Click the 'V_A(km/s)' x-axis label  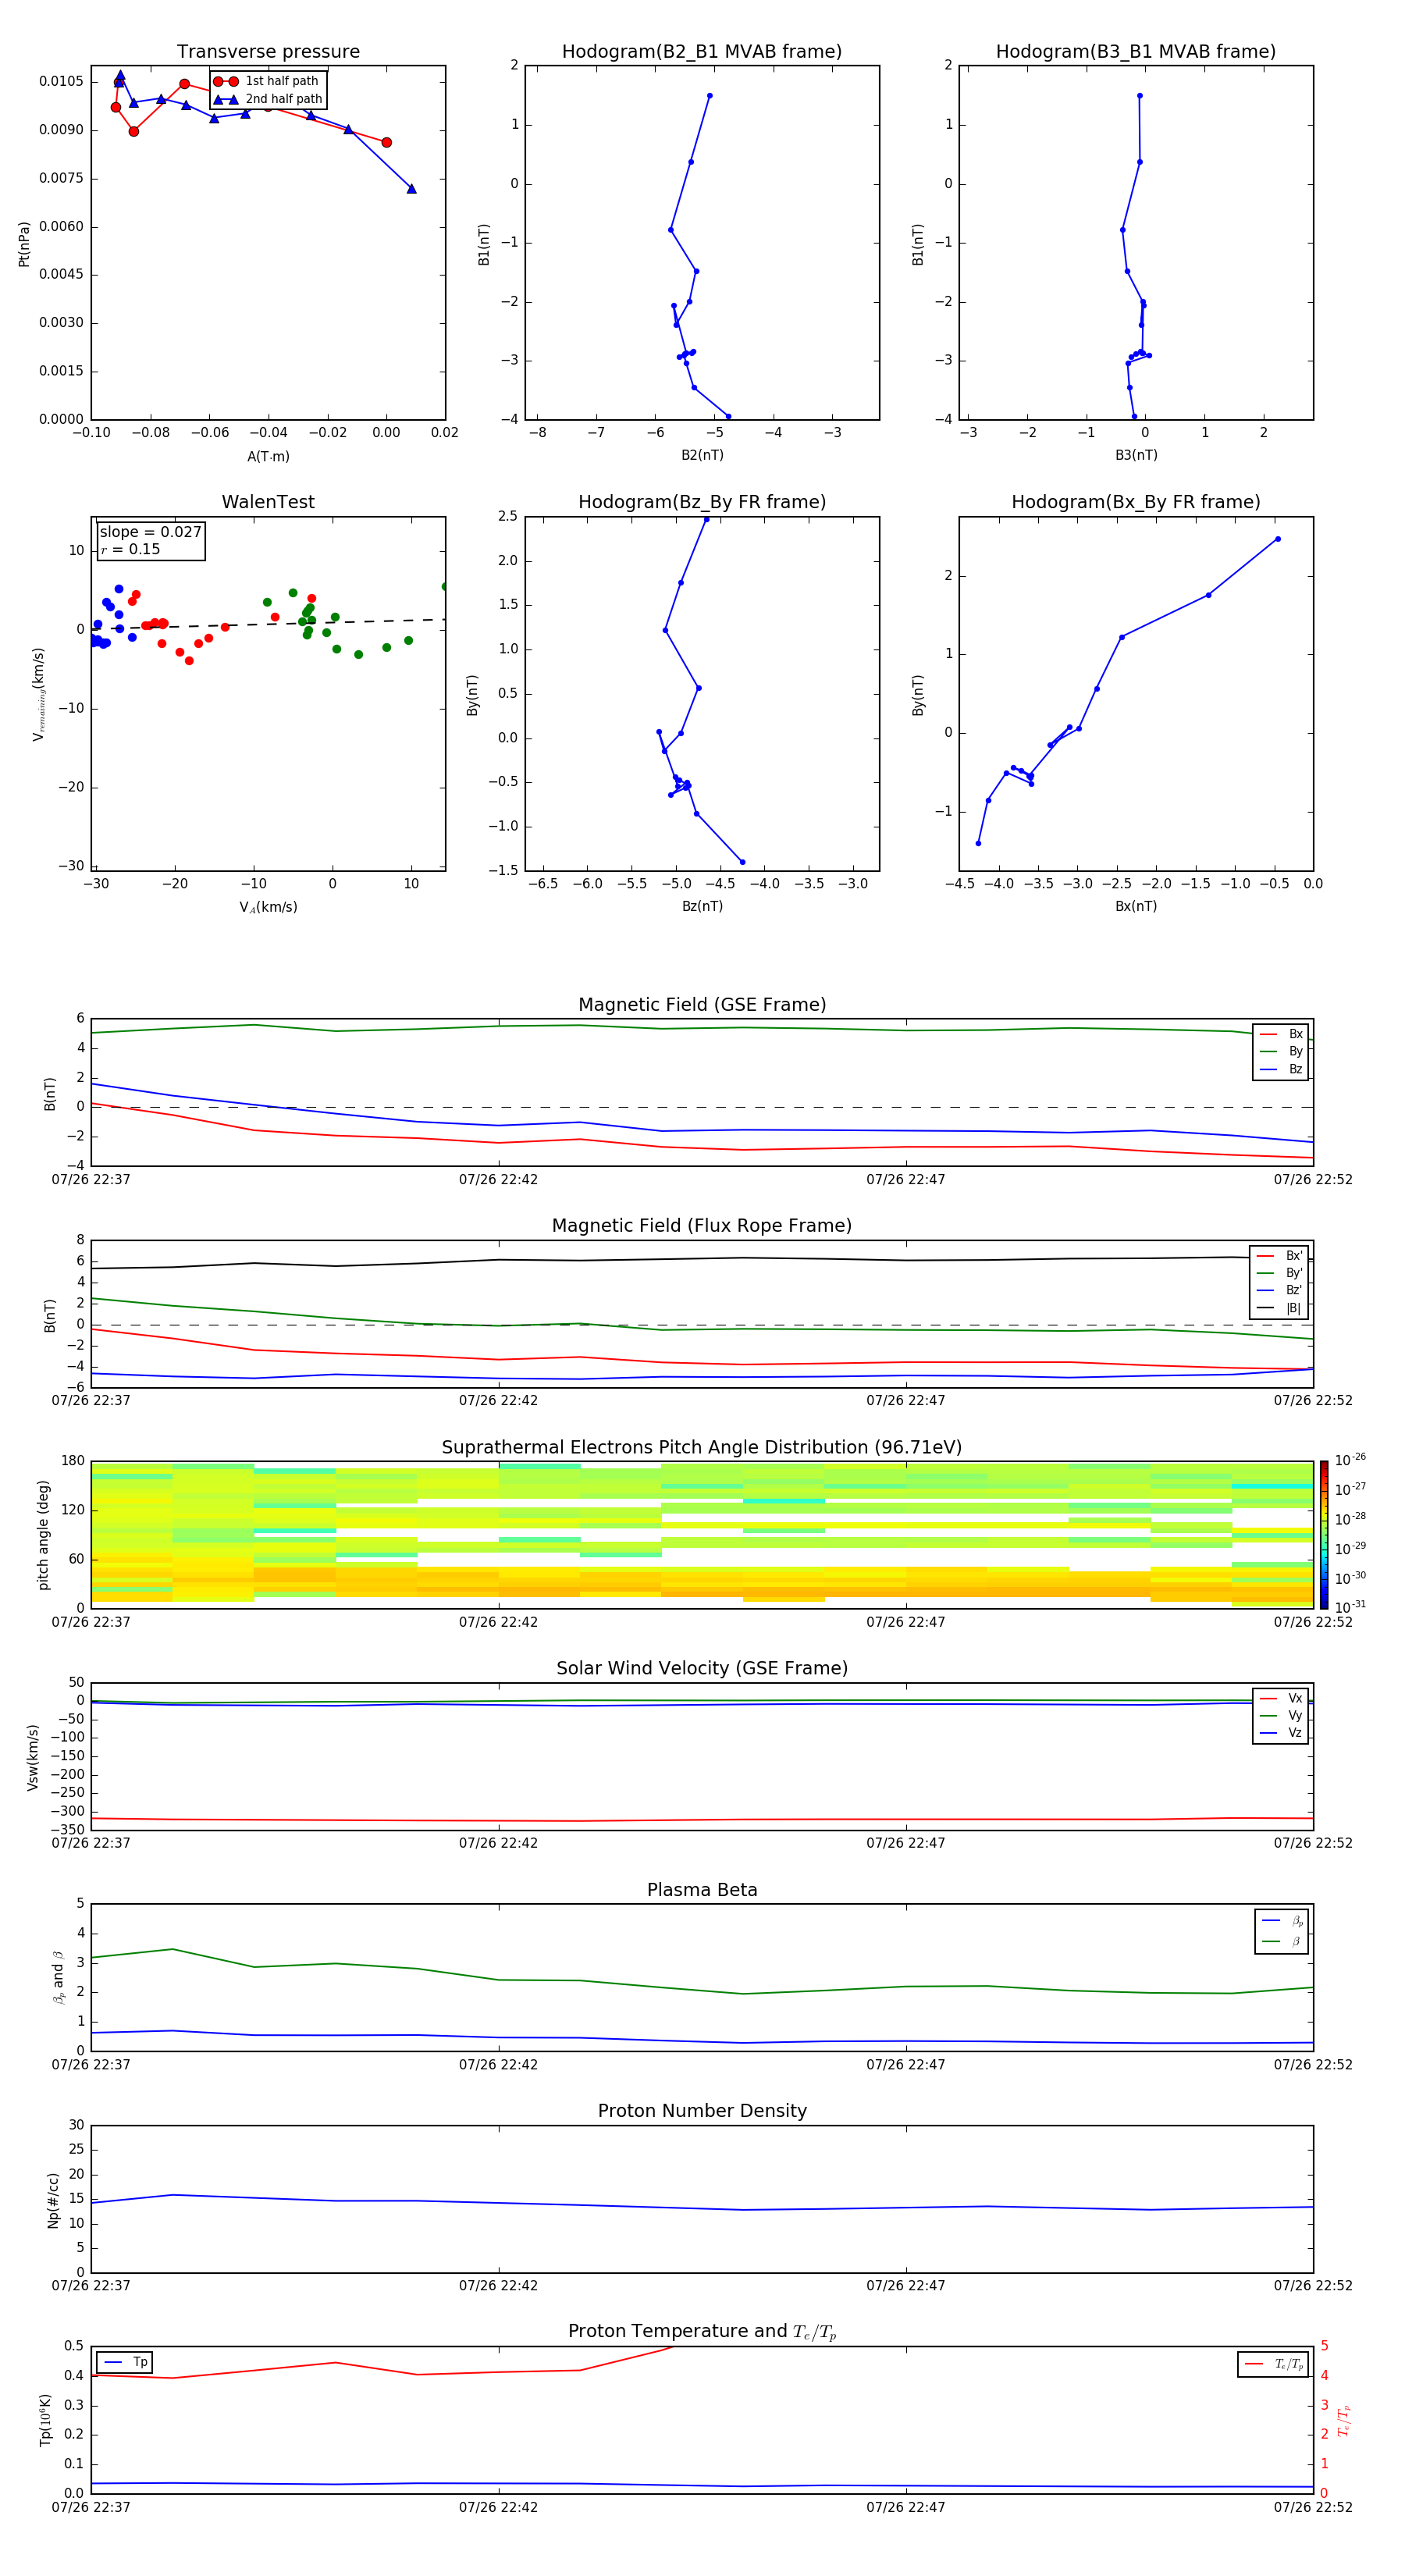268,907
